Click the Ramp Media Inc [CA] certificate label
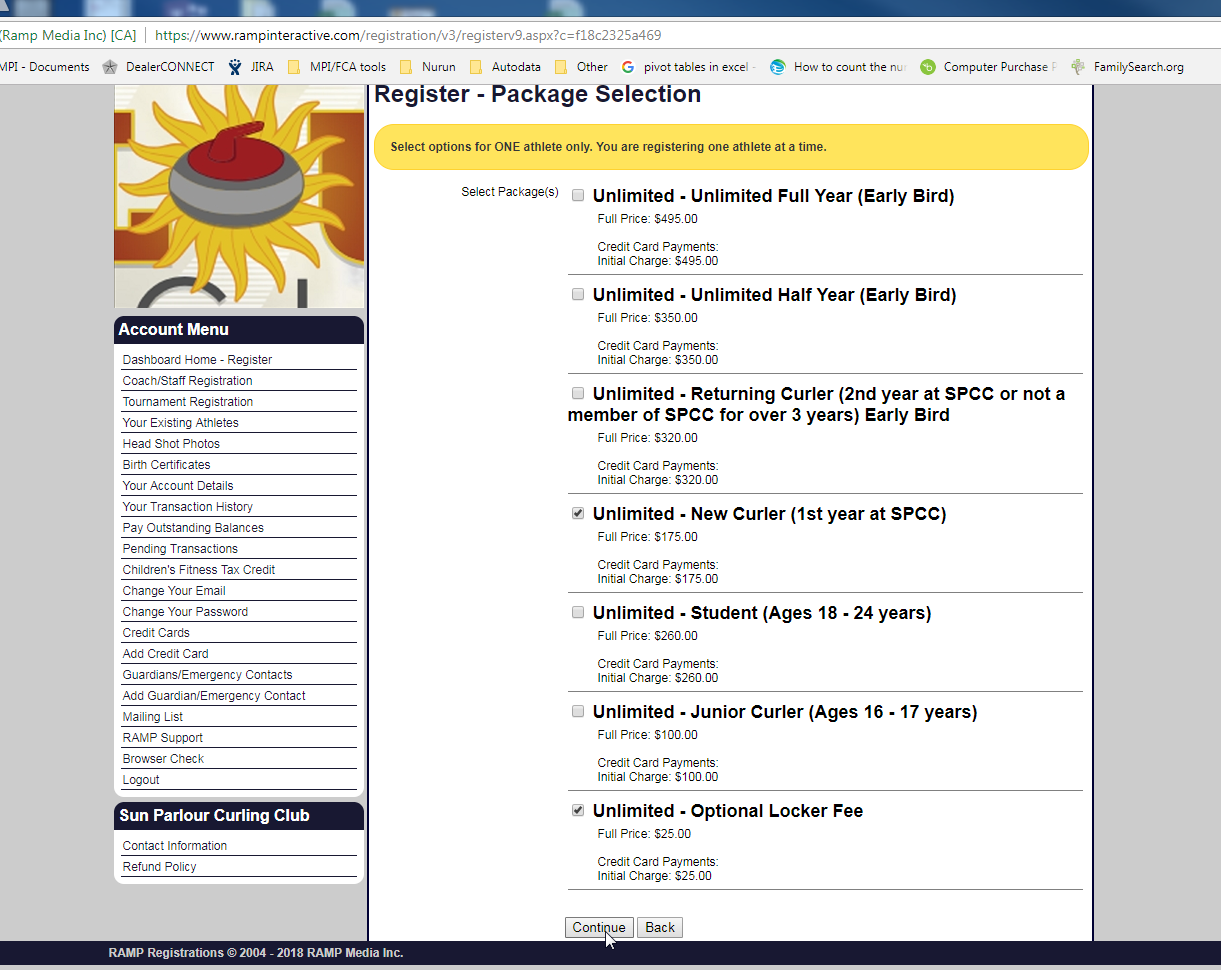Viewport: 1221px width, 970px height. click(68, 35)
